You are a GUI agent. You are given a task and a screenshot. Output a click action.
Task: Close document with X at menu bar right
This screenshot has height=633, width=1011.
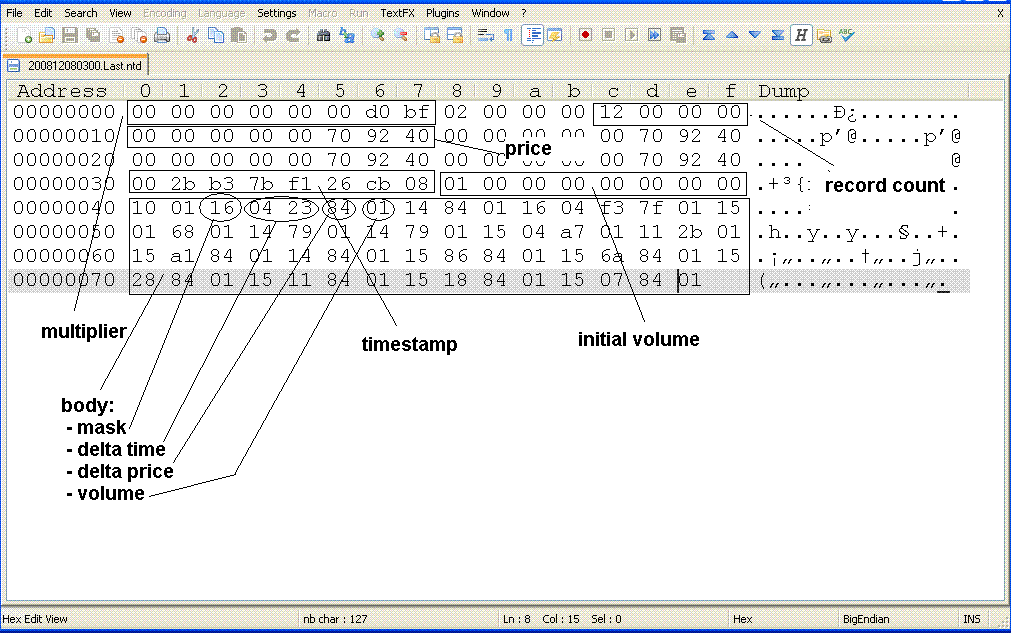click(x=1000, y=13)
